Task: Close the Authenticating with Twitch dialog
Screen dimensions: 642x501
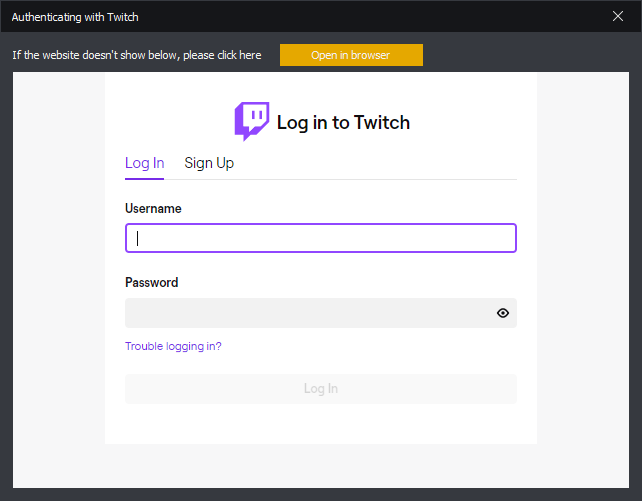Action: pyautogui.click(x=617, y=16)
